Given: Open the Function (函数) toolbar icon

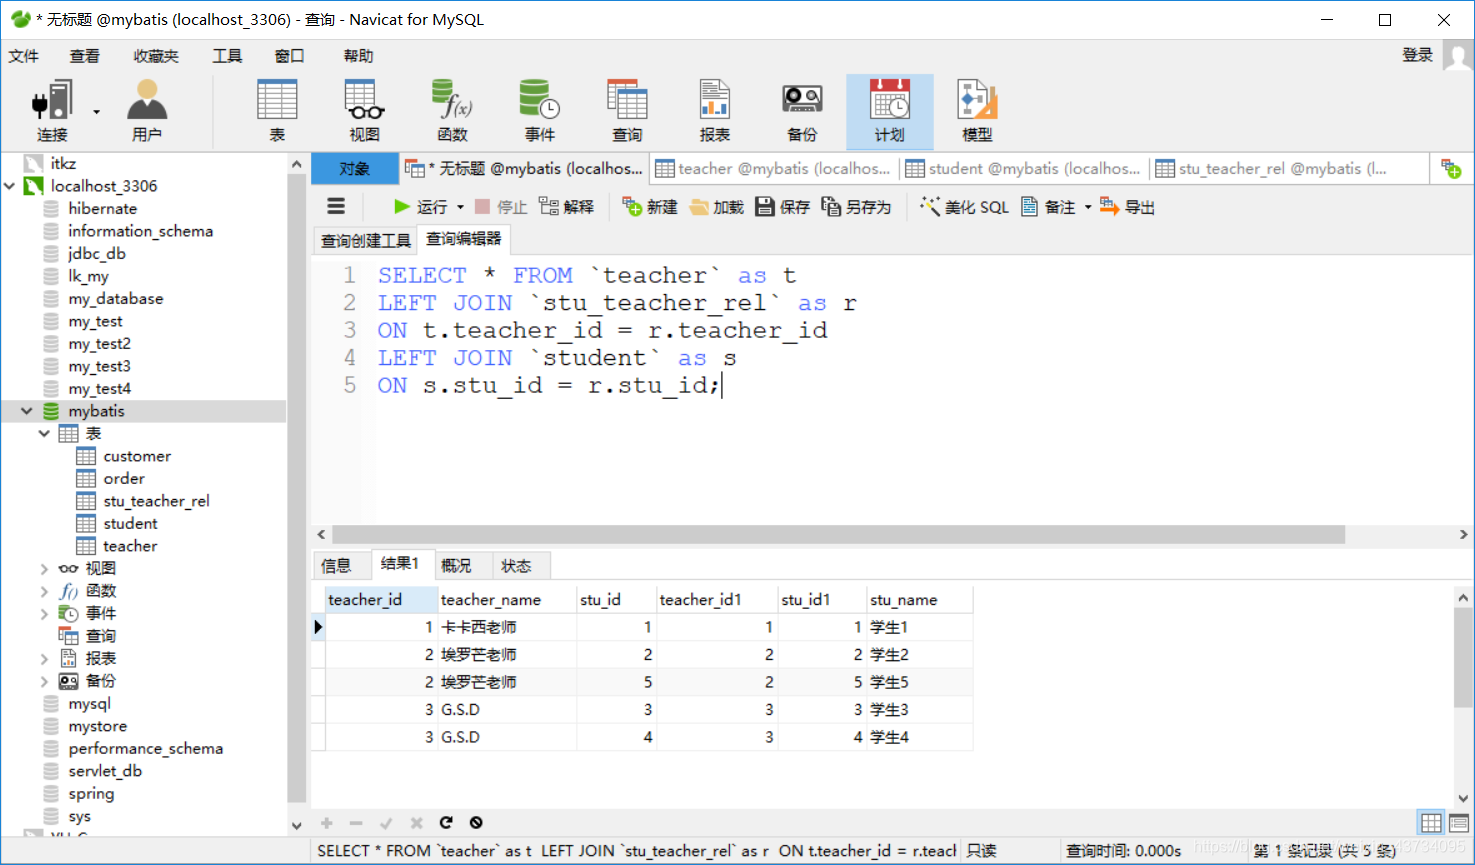Looking at the screenshot, I should (452, 111).
